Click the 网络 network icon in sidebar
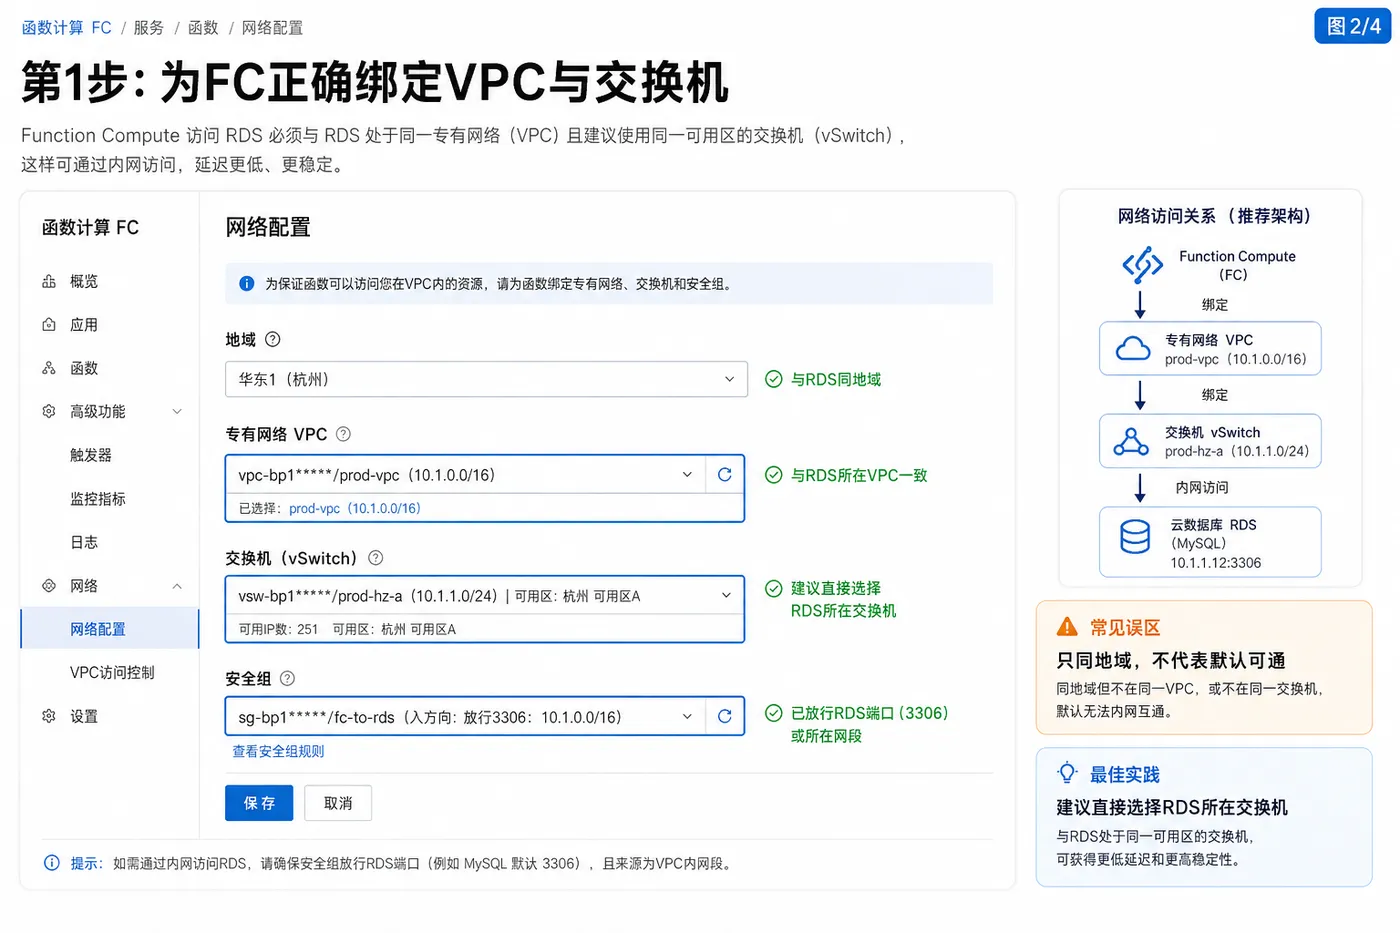Image resolution: width=1400 pixels, height=933 pixels. [x=49, y=586]
